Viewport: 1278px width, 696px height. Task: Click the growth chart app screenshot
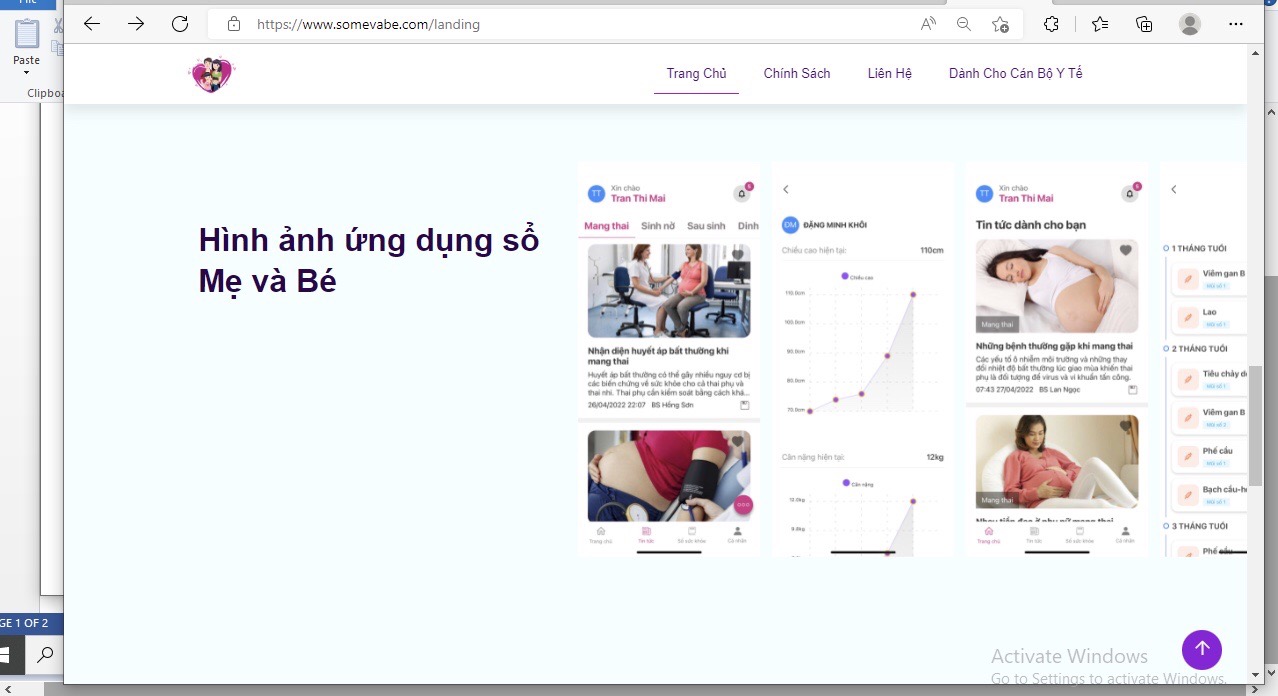(862, 359)
